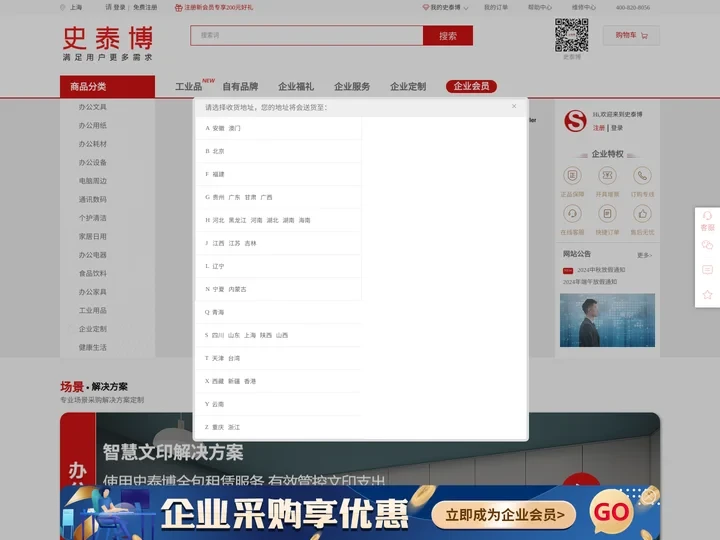Select 办公设备 in category sidebar
Screen dimensions: 720x540
pyautogui.click(x=93, y=163)
